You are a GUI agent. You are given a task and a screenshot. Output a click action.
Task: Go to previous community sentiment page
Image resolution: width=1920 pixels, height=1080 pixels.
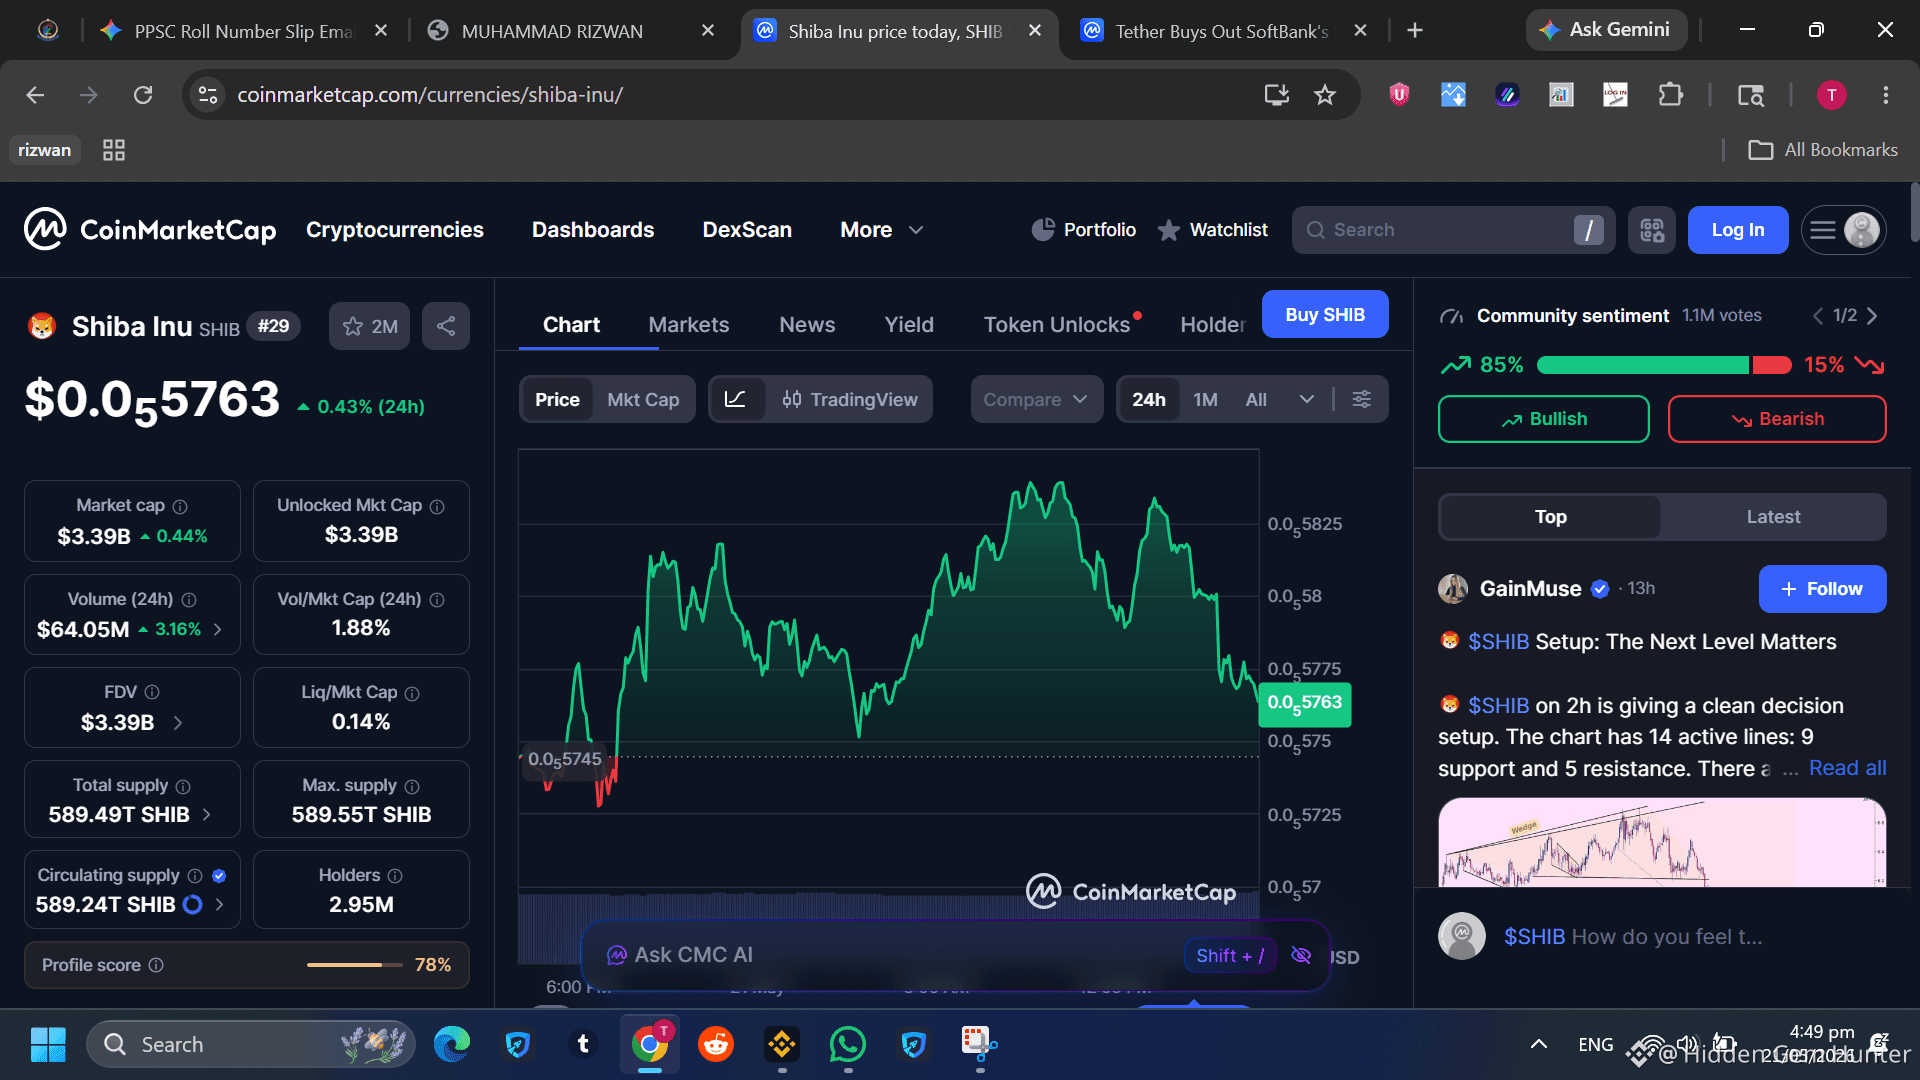1818,316
